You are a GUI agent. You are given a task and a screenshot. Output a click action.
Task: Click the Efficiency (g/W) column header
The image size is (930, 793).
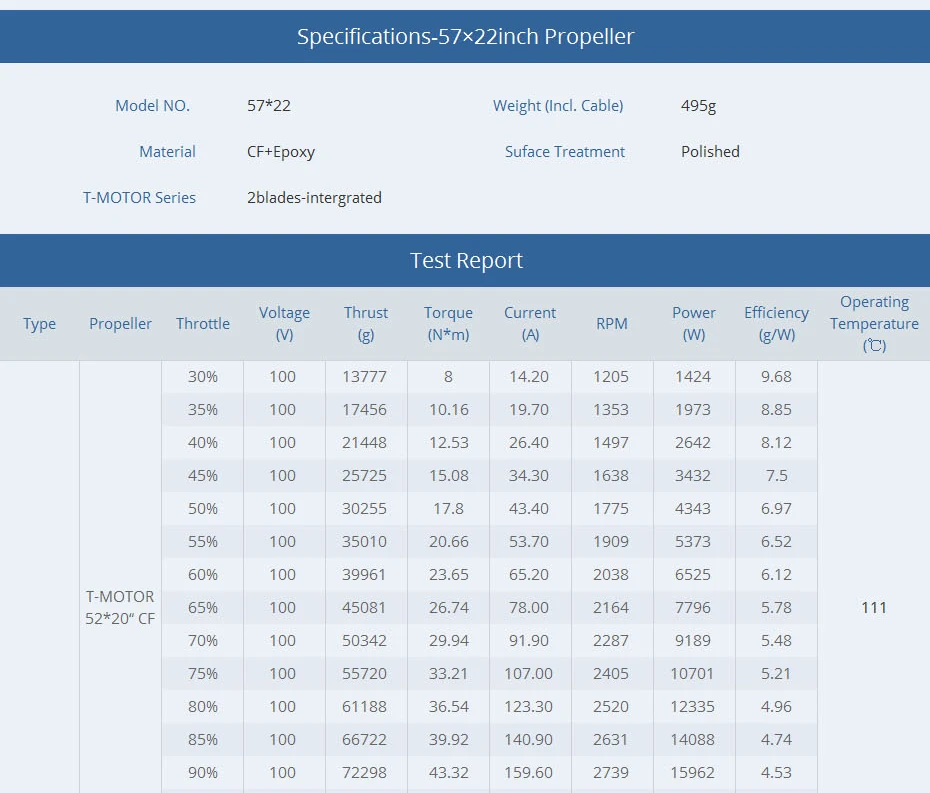point(776,324)
